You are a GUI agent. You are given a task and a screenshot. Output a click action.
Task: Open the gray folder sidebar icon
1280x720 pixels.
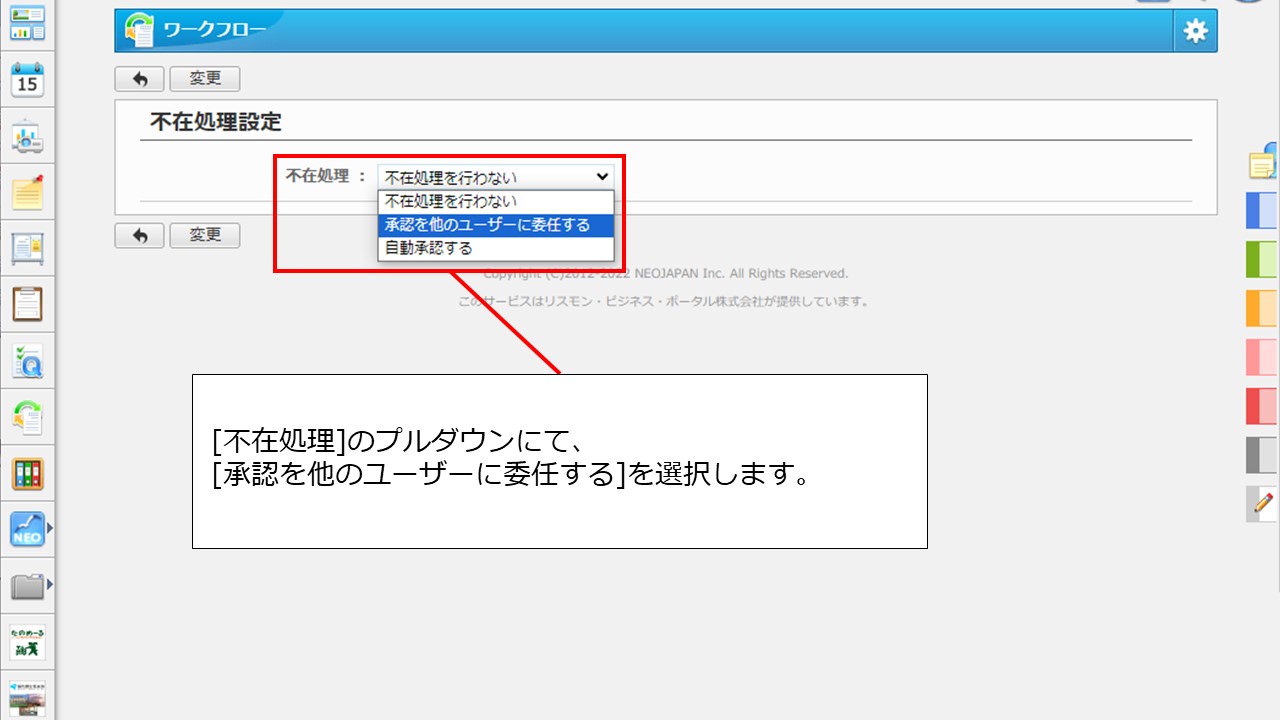[28, 586]
